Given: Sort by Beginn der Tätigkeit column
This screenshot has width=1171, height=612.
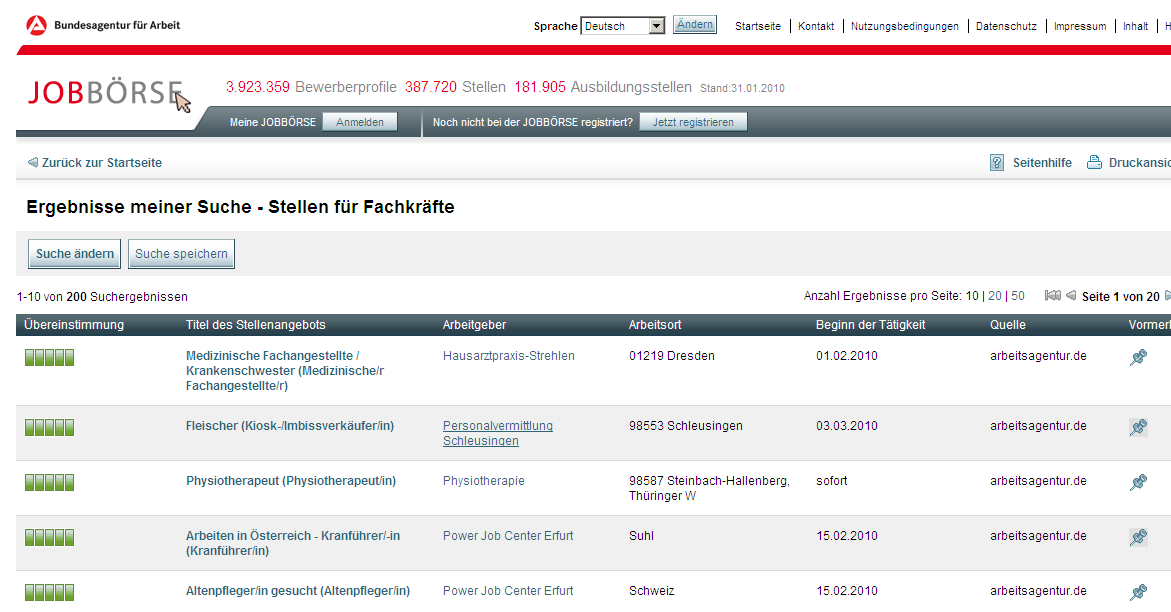Looking at the screenshot, I should point(870,325).
